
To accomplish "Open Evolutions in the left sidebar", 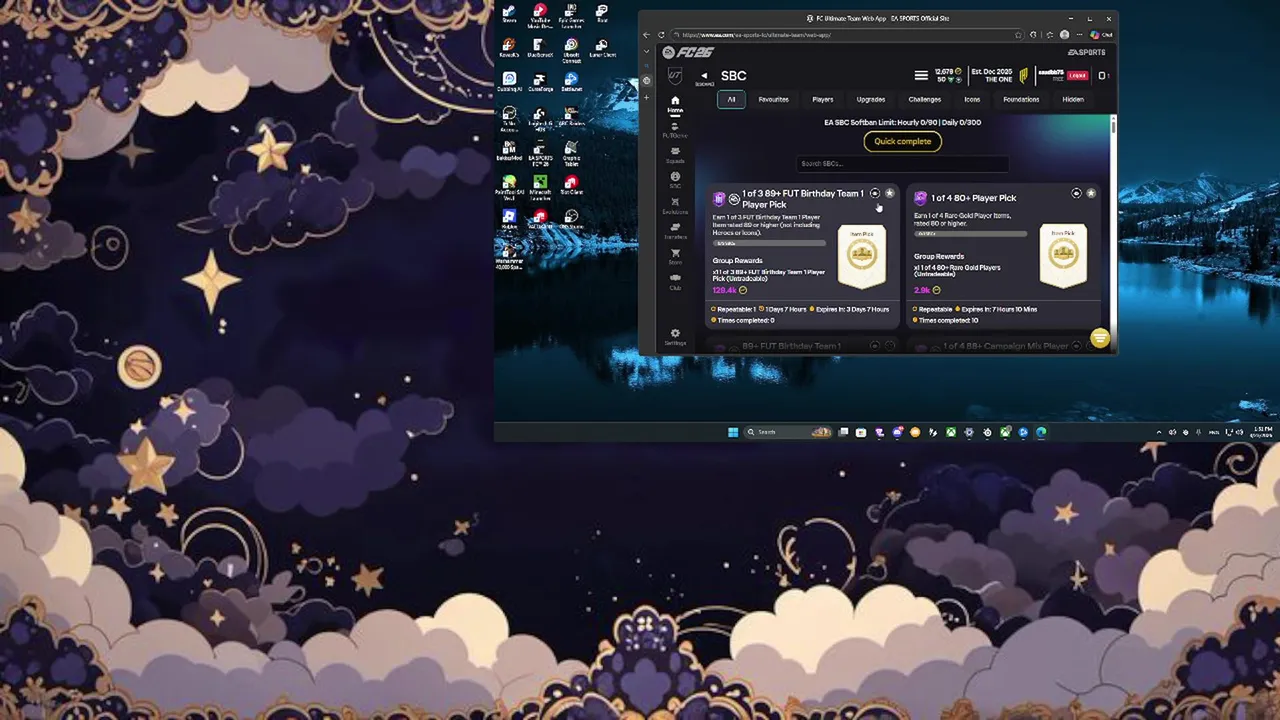I will 675,205.
